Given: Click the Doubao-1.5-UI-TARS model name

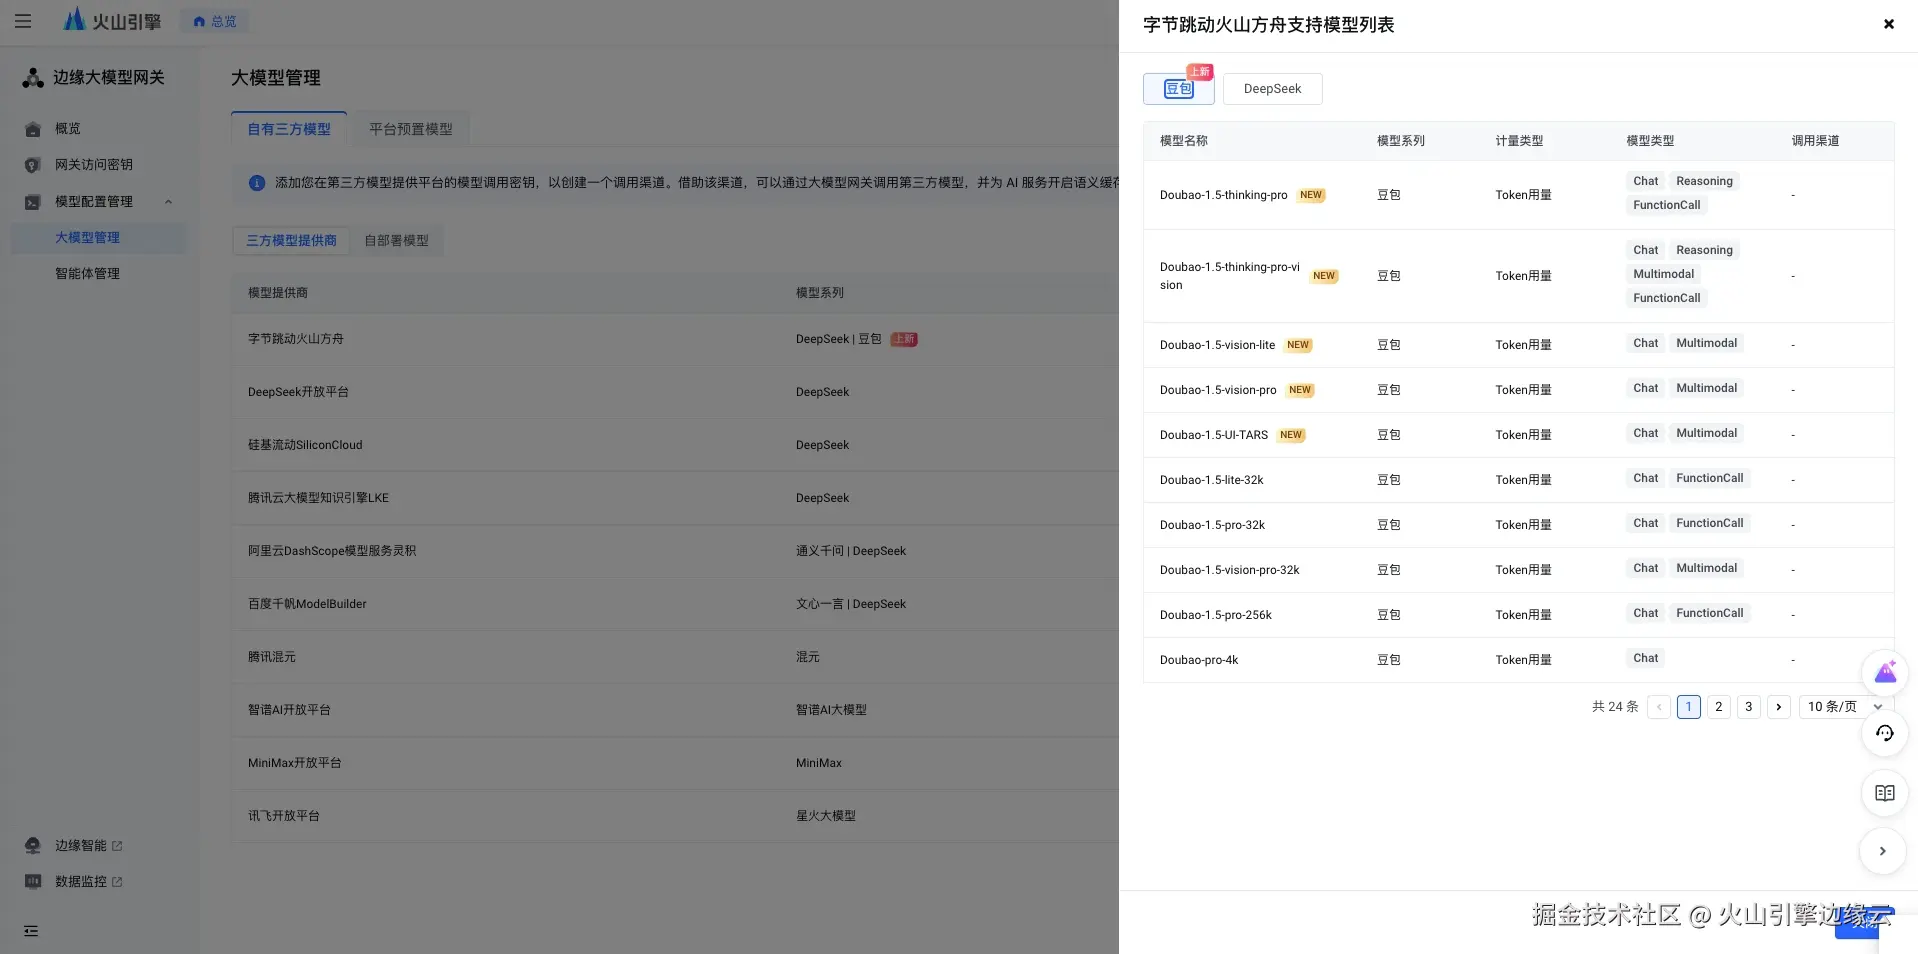Looking at the screenshot, I should coord(1214,435).
